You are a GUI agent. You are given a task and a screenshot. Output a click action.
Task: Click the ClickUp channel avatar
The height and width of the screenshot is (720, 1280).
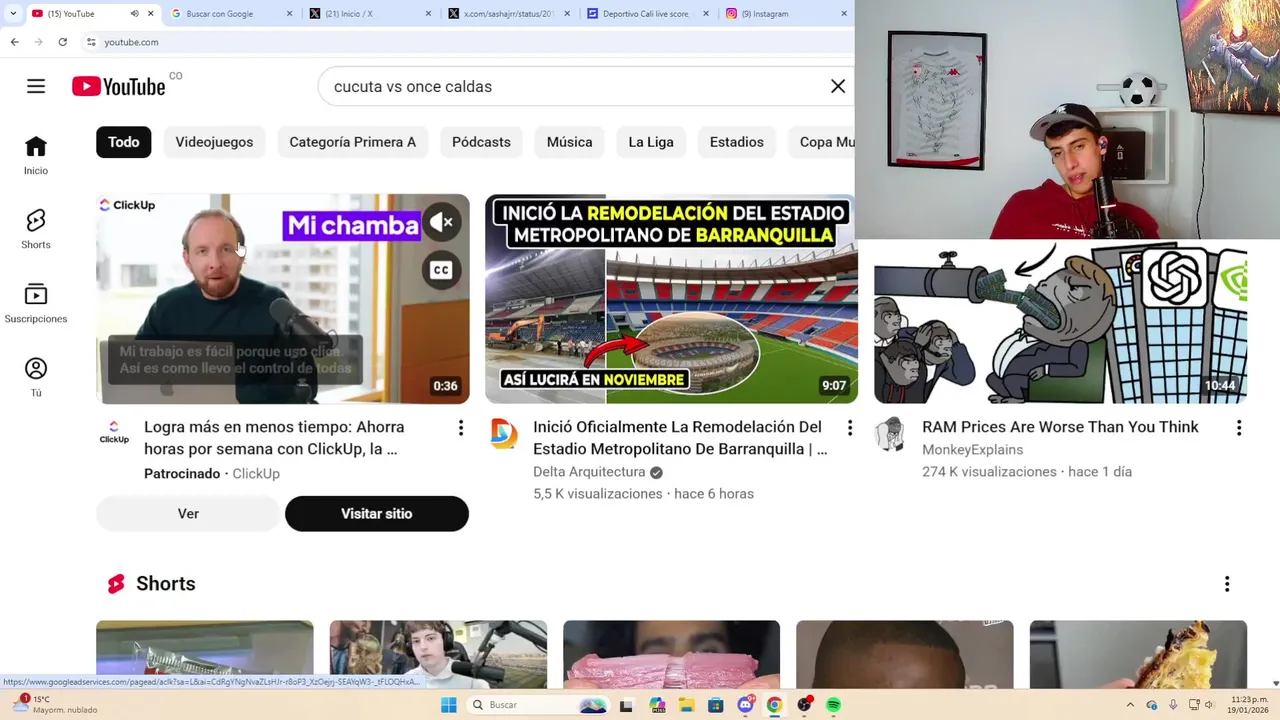(x=114, y=433)
